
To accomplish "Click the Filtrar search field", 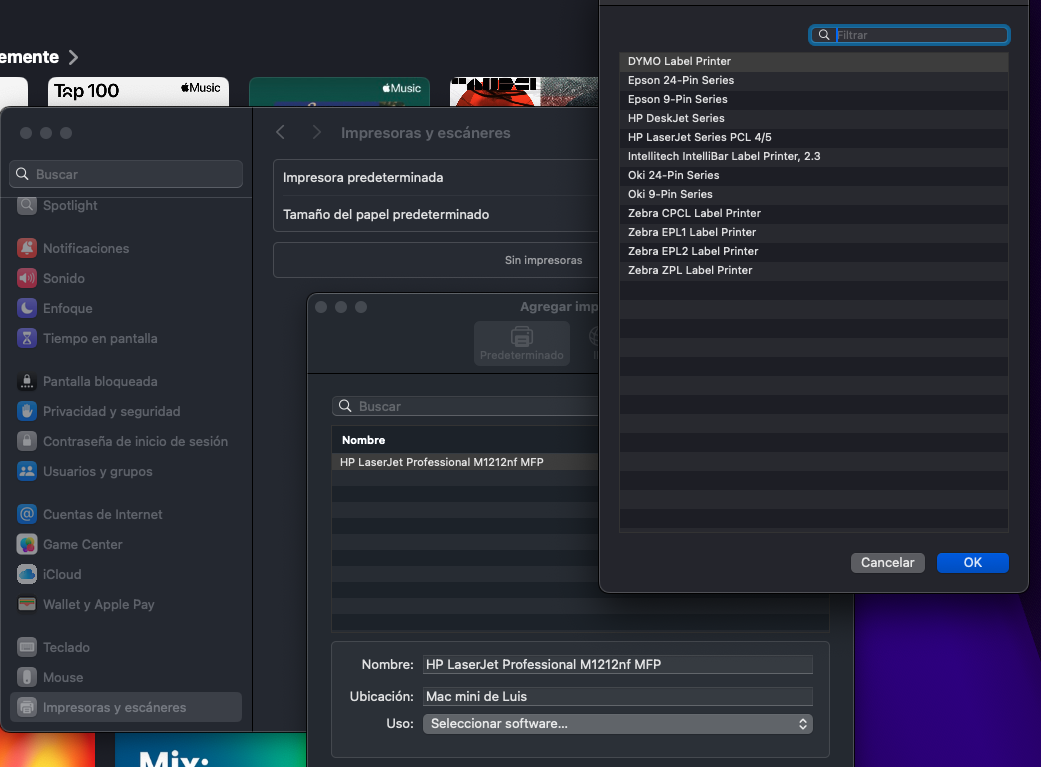I will (x=910, y=35).
